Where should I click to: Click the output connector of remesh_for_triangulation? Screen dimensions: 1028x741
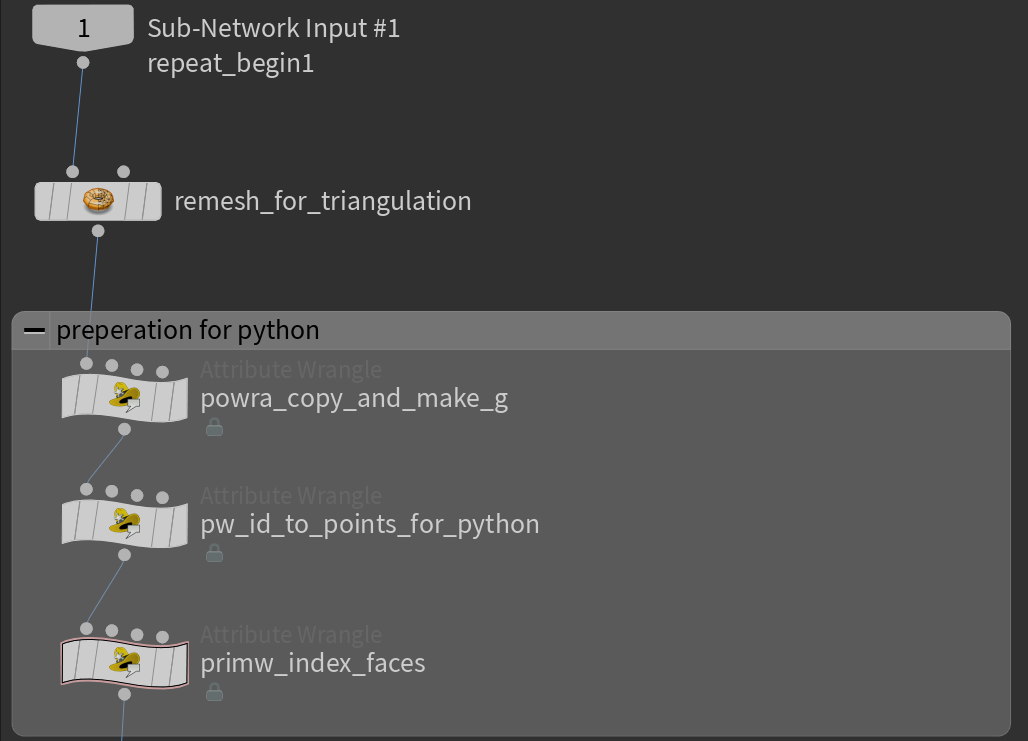[x=98, y=231]
